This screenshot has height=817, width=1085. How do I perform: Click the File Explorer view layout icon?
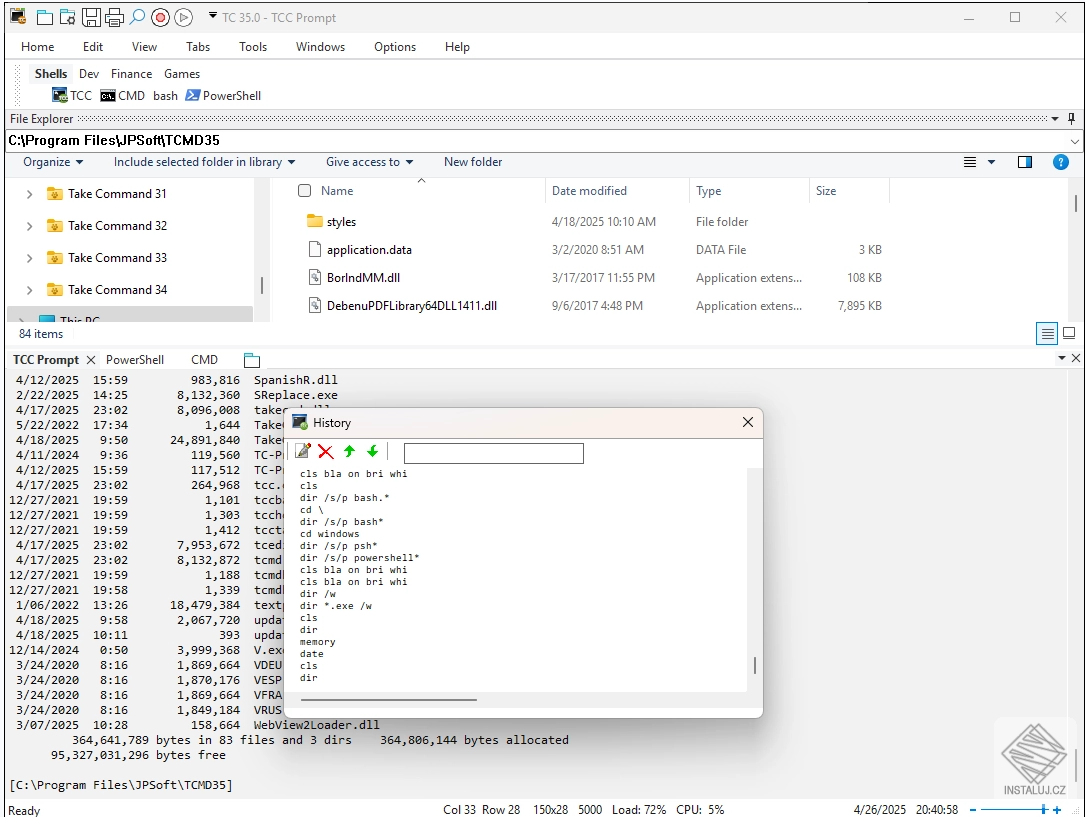click(x=970, y=162)
